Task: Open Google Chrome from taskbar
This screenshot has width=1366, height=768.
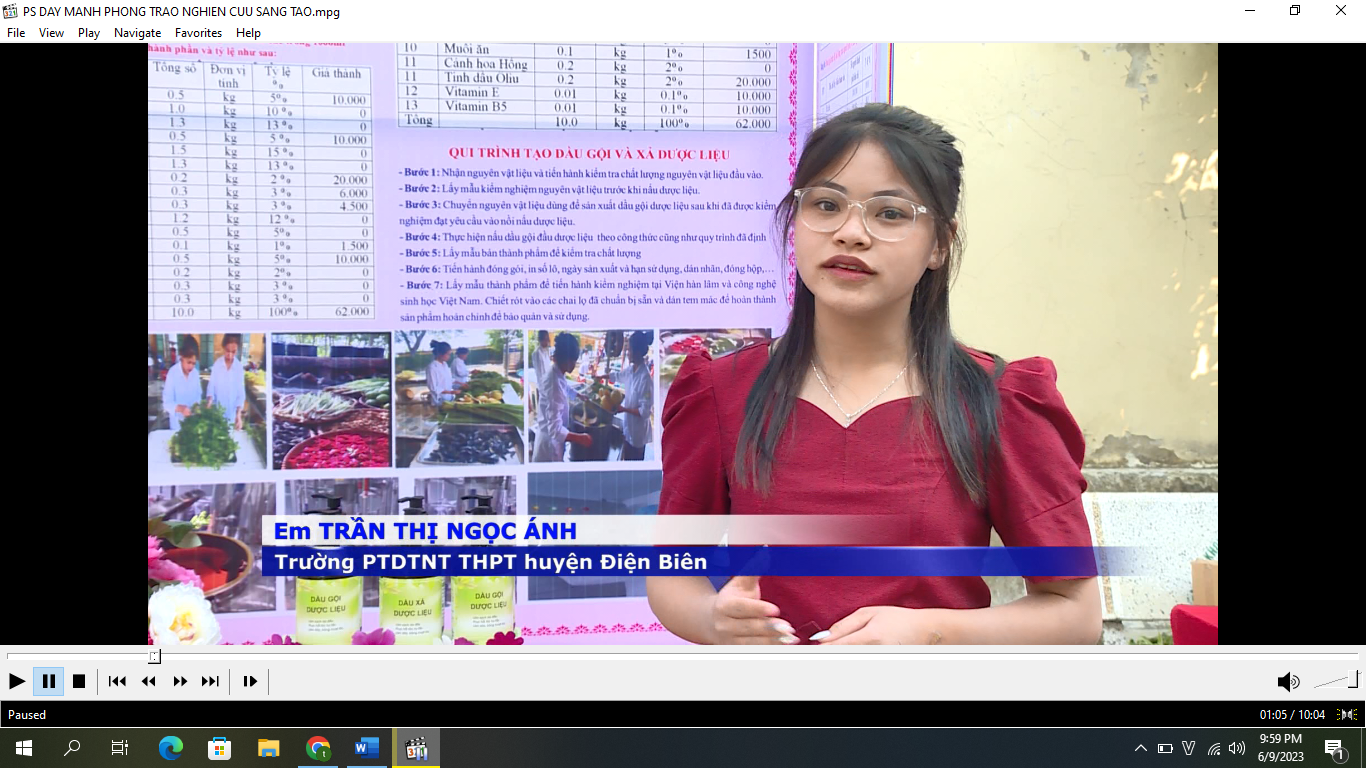Action: click(318, 748)
